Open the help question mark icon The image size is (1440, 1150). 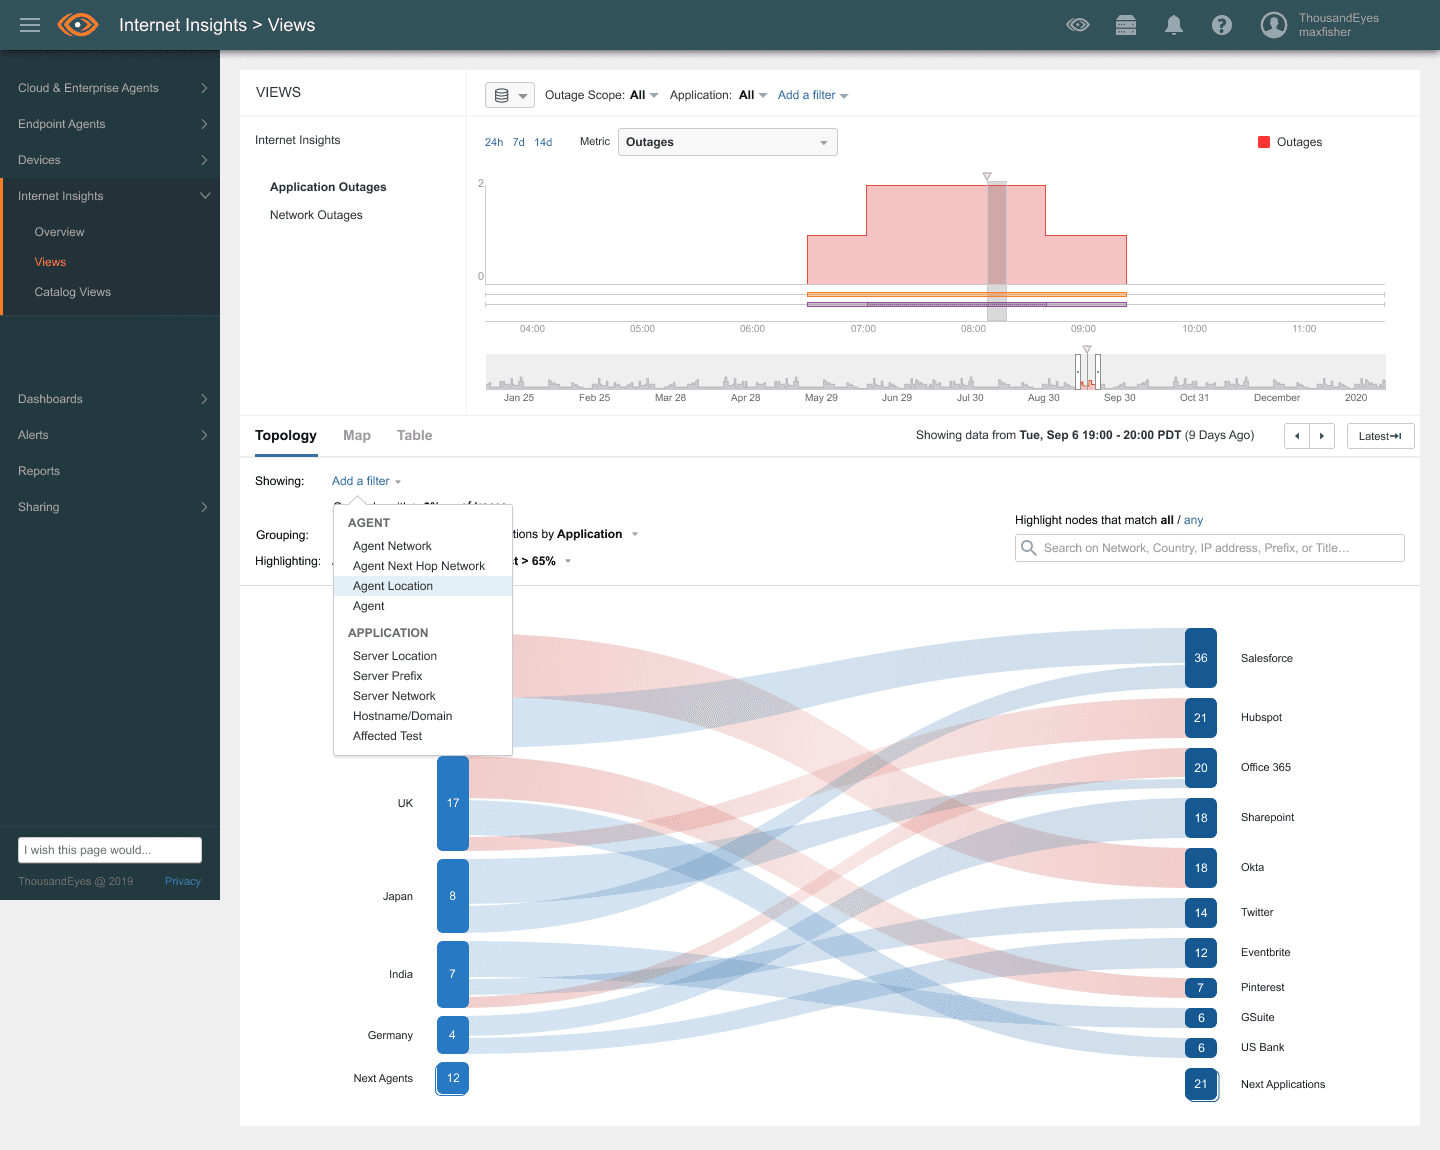pyautogui.click(x=1221, y=25)
